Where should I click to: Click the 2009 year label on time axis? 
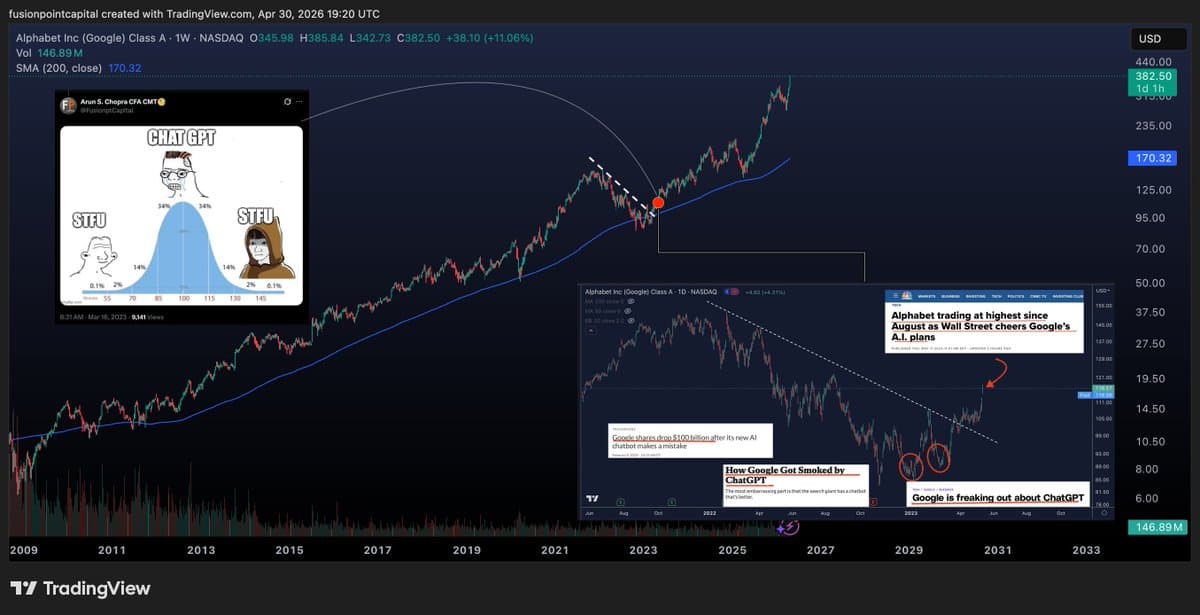pyautogui.click(x=23, y=550)
